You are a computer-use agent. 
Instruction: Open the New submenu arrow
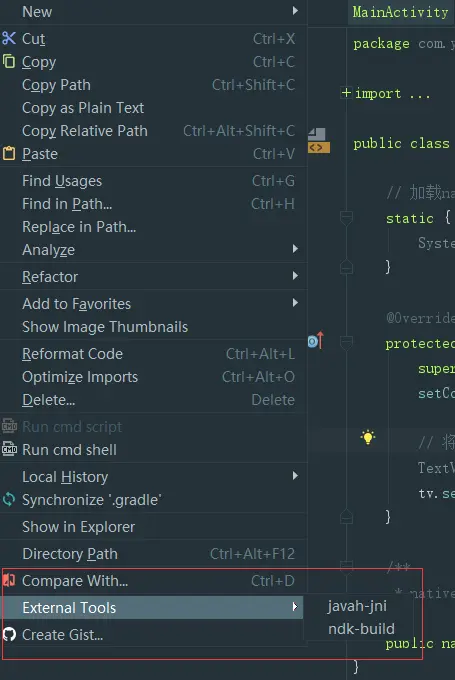(295, 10)
